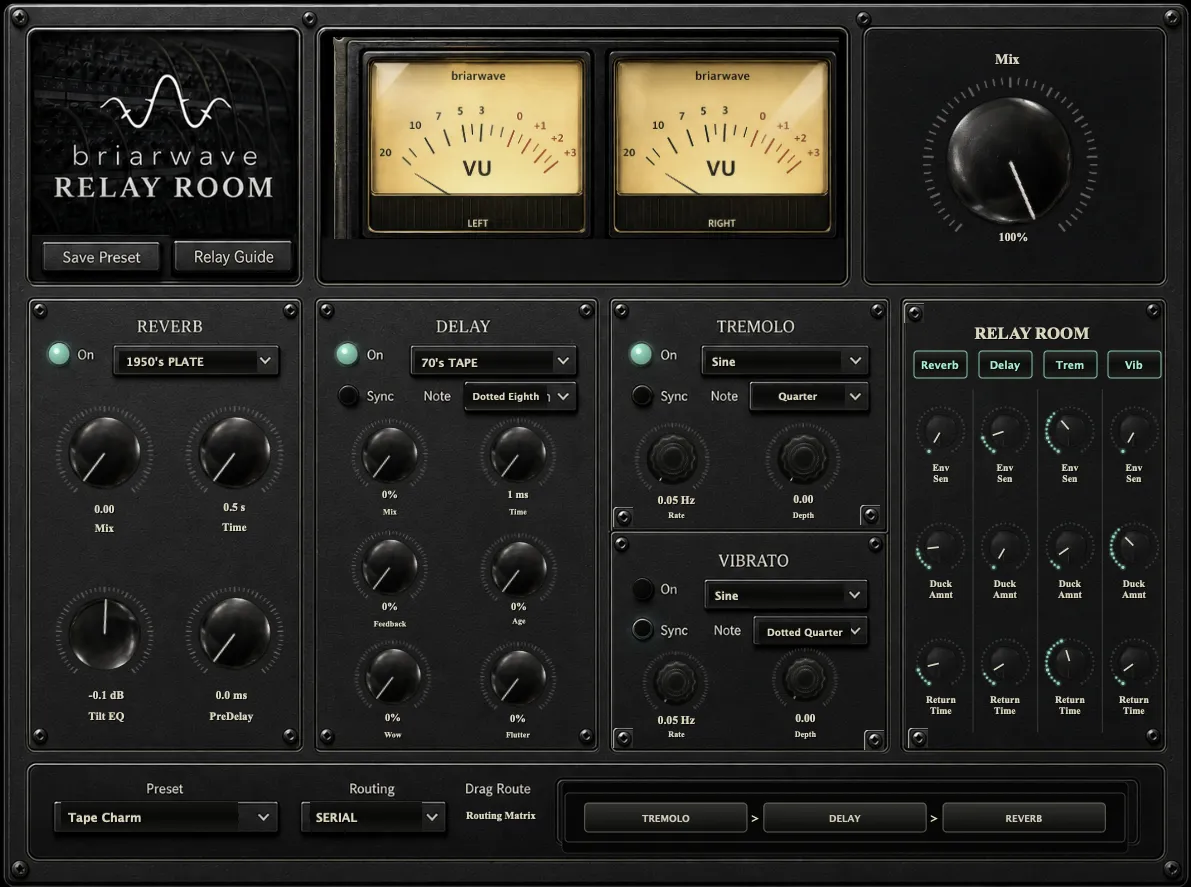Click the Right VU meter

click(721, 144)
